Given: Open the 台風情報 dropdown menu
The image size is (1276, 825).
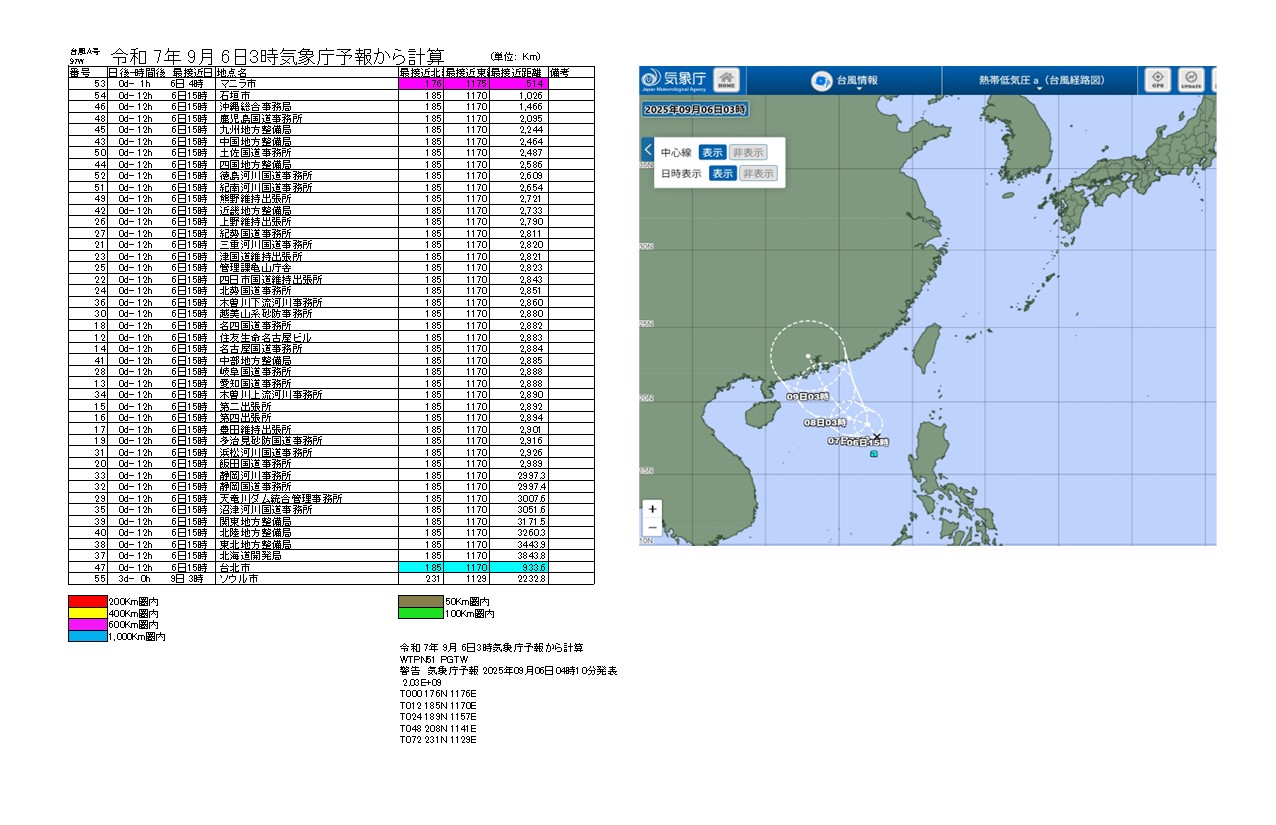Looking at the screenshot, I should click(x=857, y=82).
